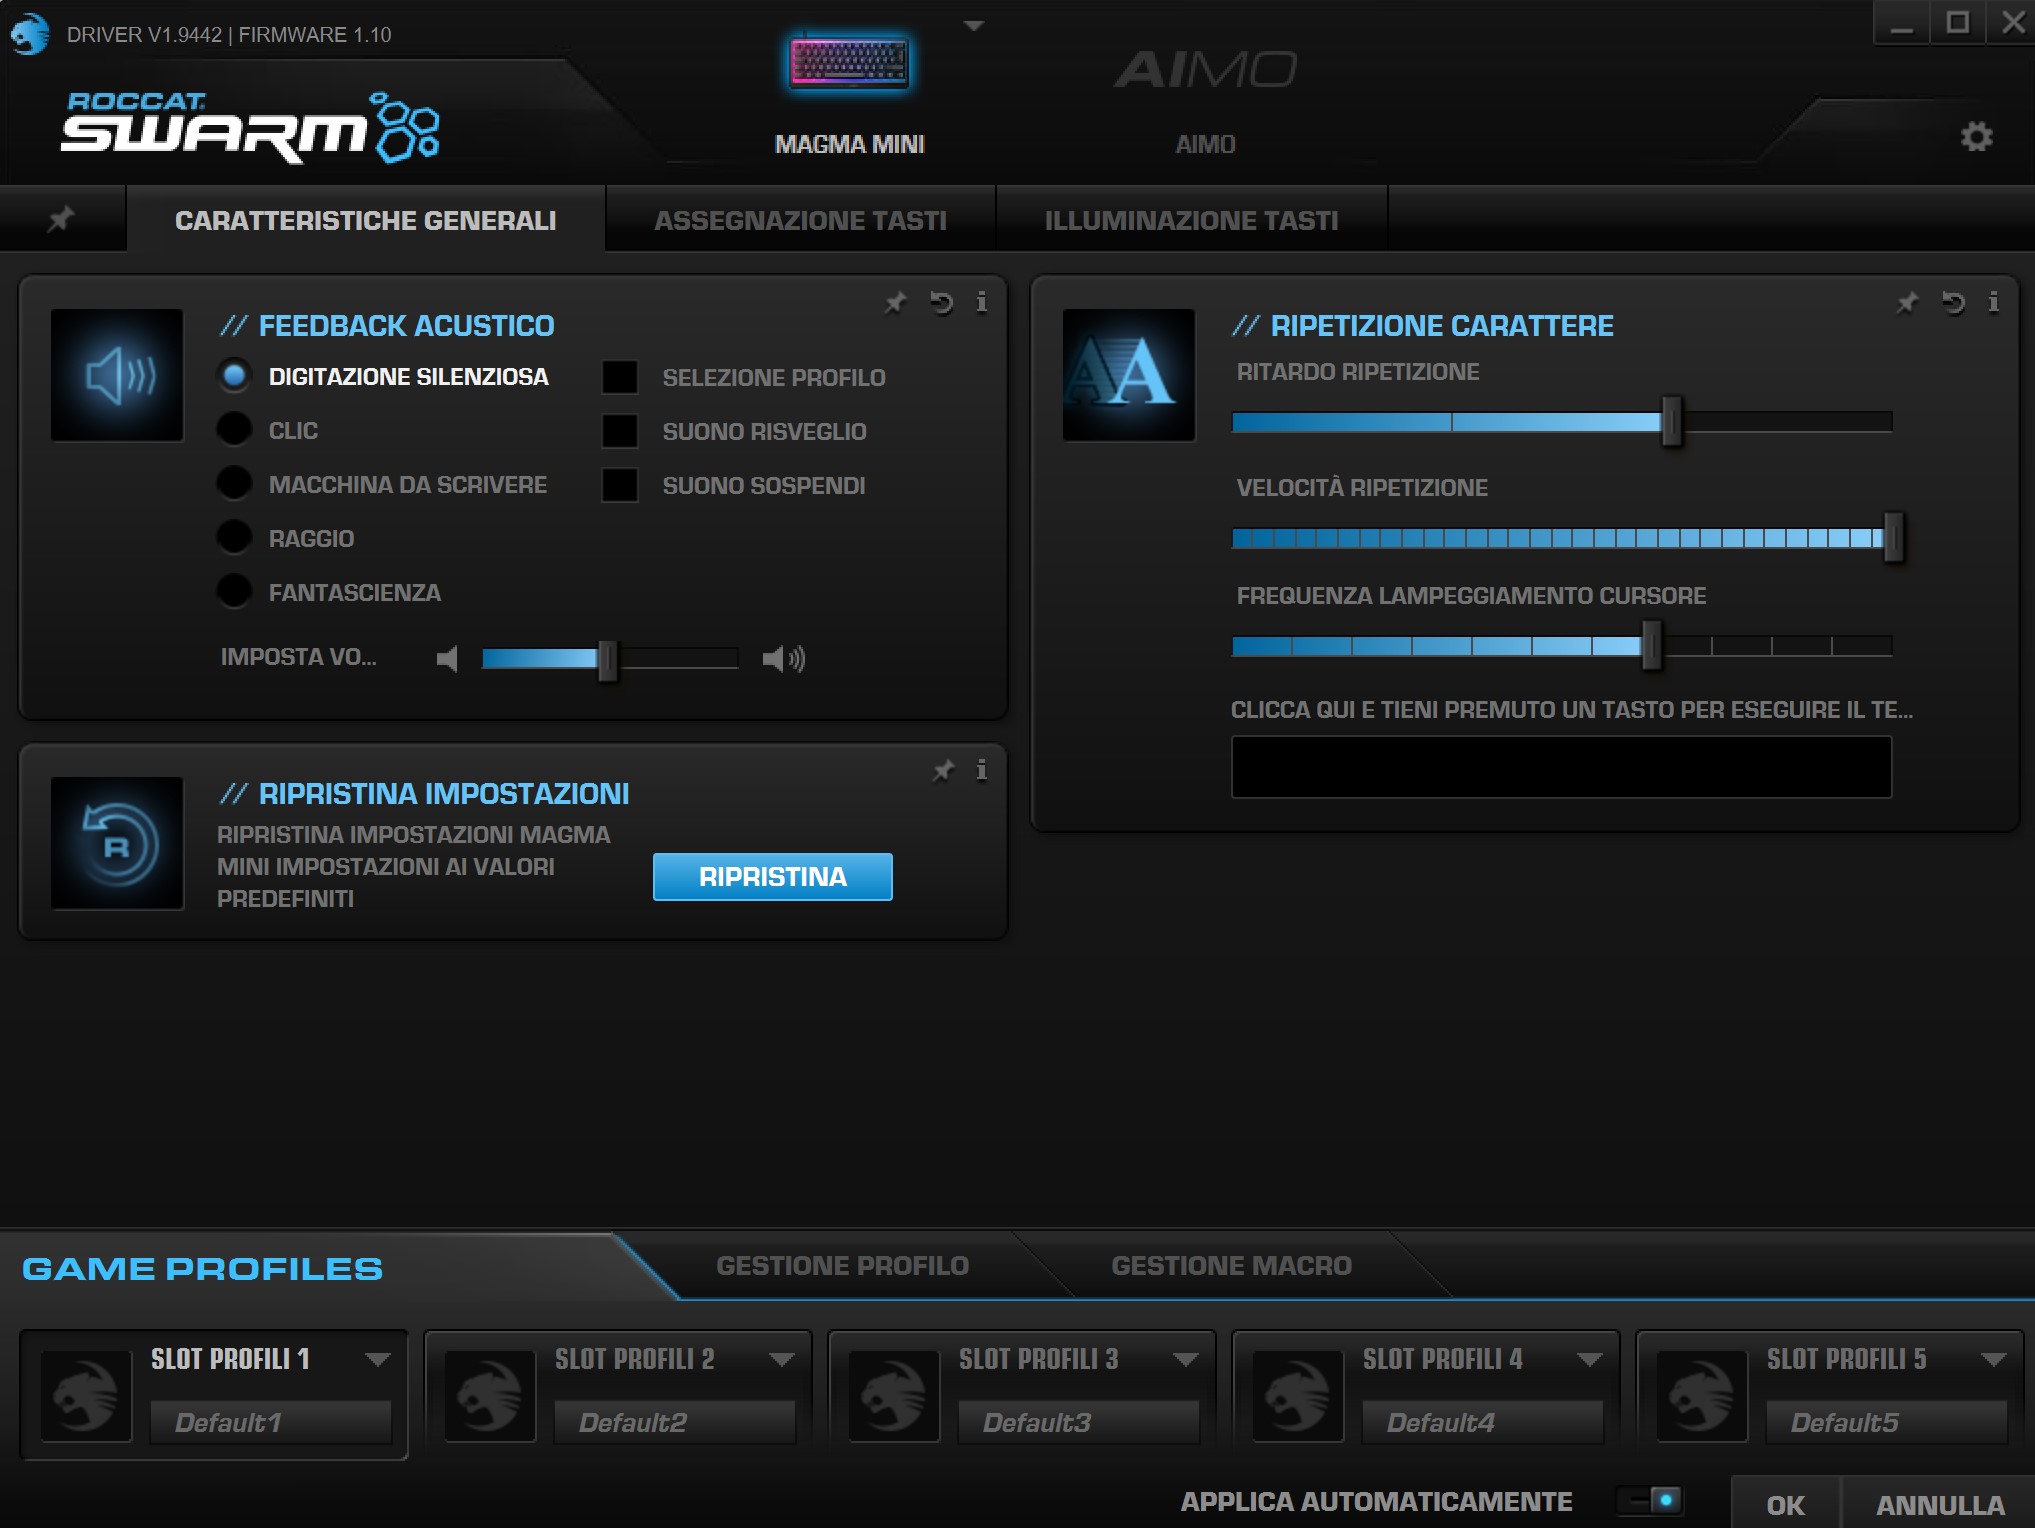Click the key repeat test input box
Viewport: 2035px width, 1528px height.
click(1560, 767)
